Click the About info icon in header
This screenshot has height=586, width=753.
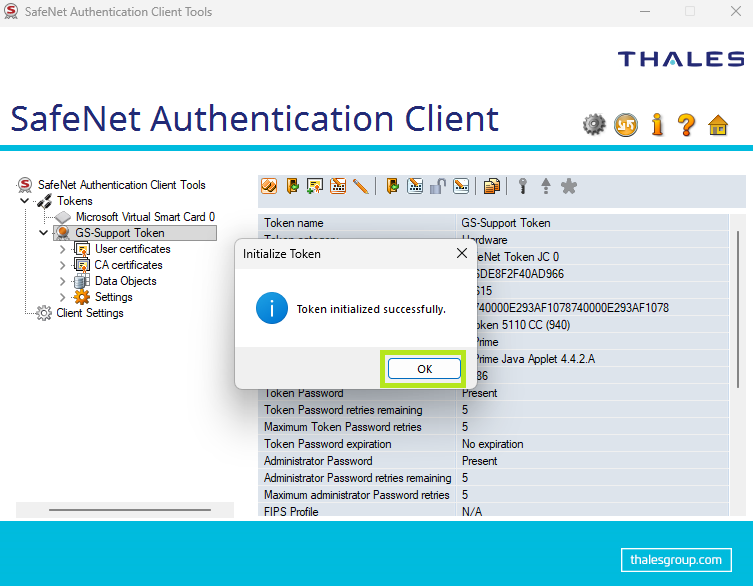tap(657, 125)
